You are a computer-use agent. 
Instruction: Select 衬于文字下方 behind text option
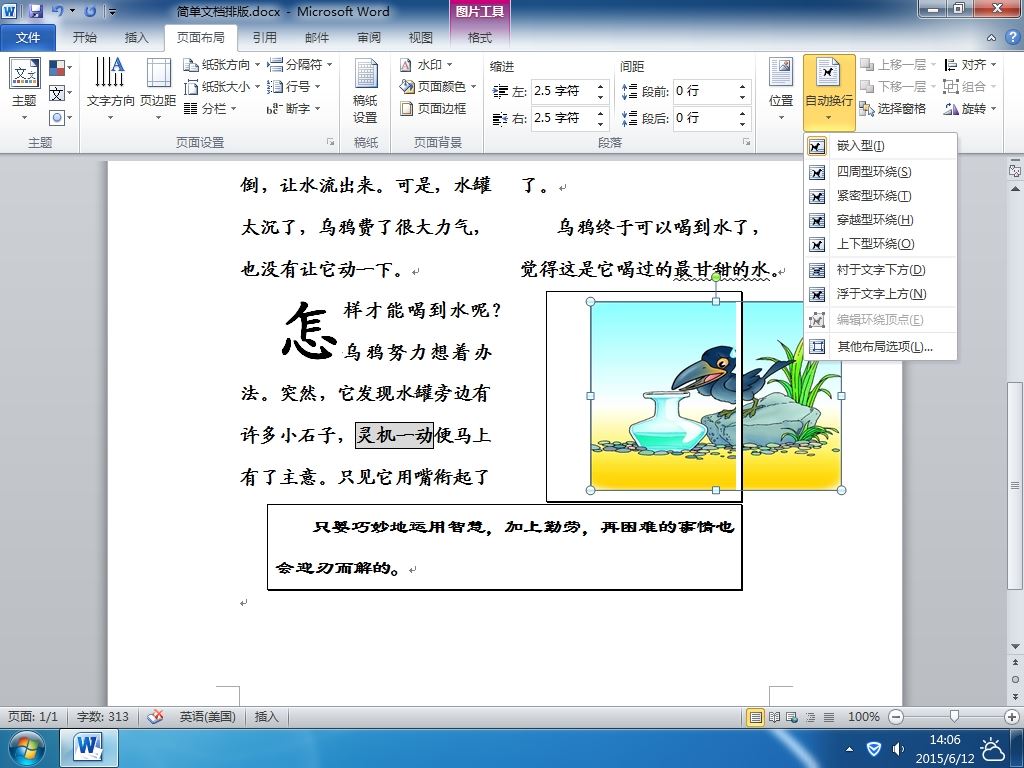(x=880, y=270)
